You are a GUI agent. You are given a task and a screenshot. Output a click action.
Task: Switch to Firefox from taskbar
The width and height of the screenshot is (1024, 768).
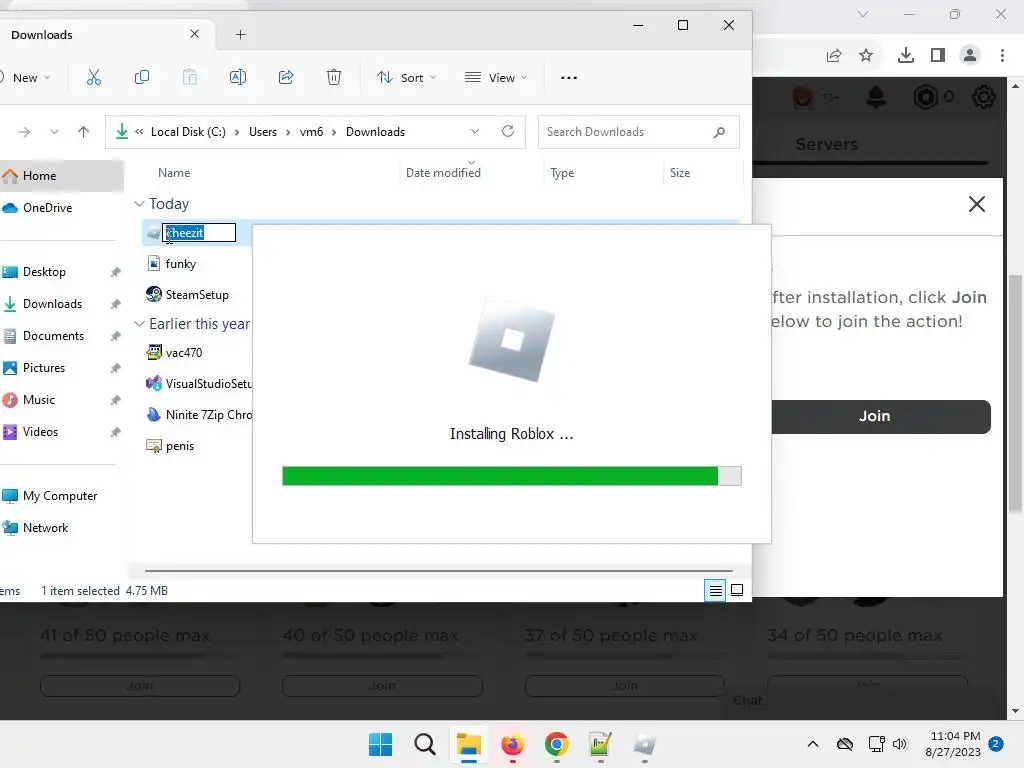click(x=513, y=744)
